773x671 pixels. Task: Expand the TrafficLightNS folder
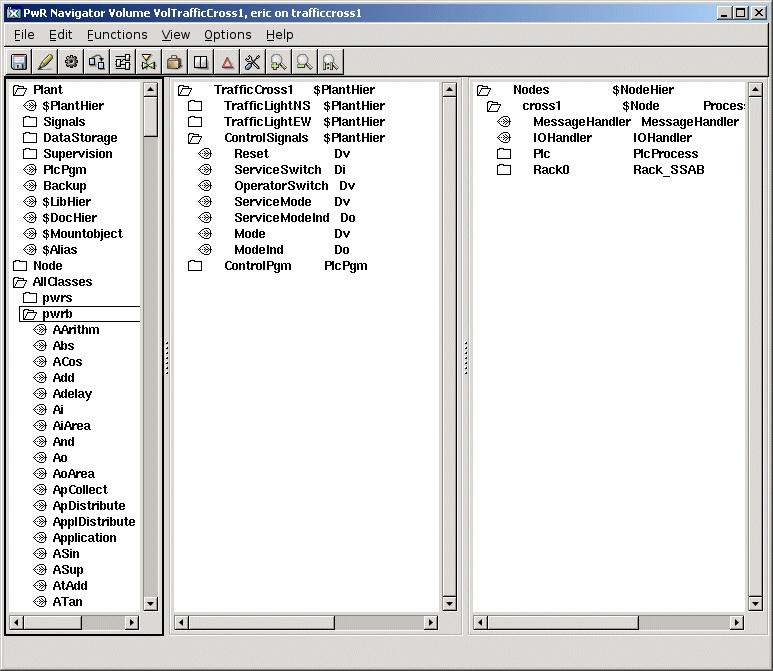tap(195, 106)
